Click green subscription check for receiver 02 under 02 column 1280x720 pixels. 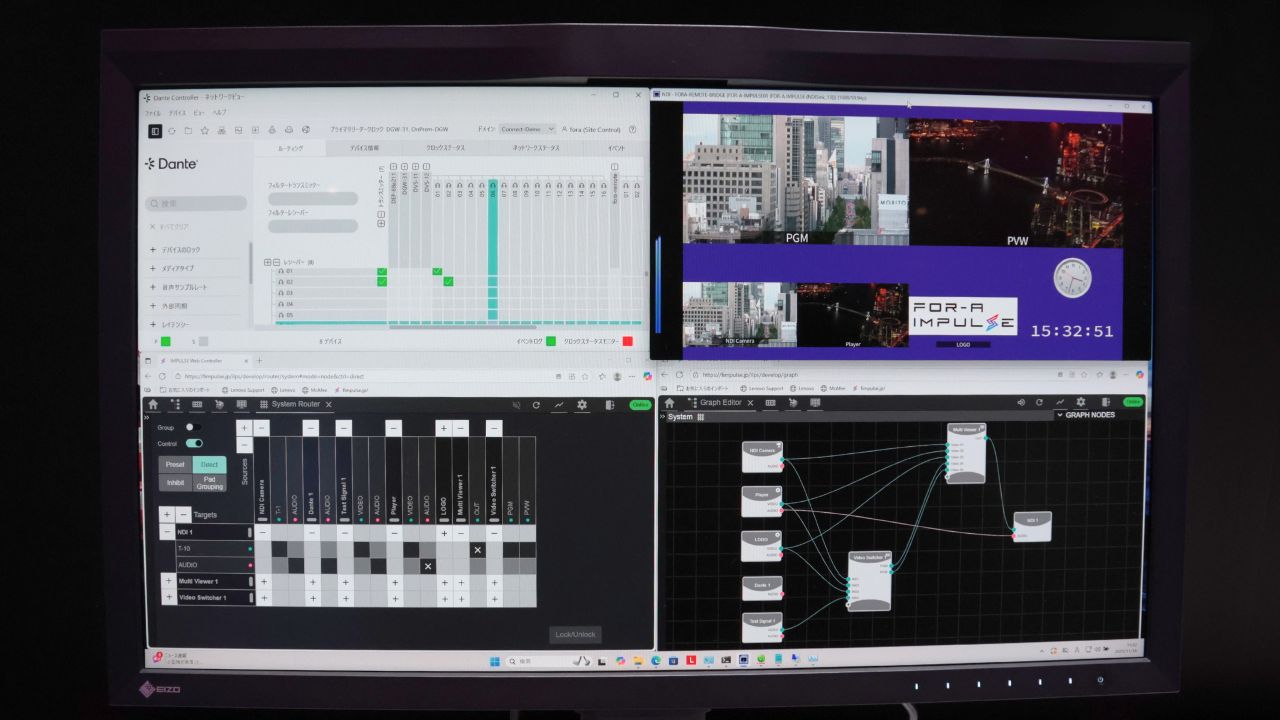click(449, 282)
